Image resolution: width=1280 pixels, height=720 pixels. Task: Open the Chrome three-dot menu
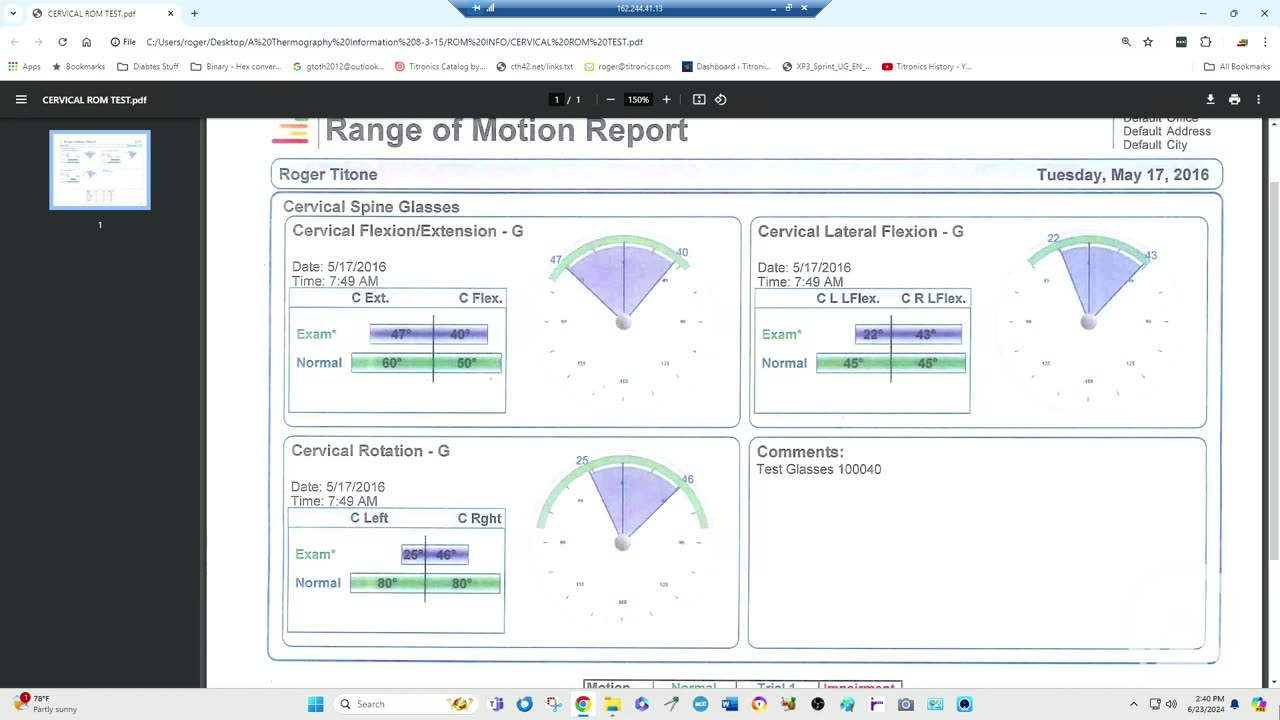pos(1265,42)
